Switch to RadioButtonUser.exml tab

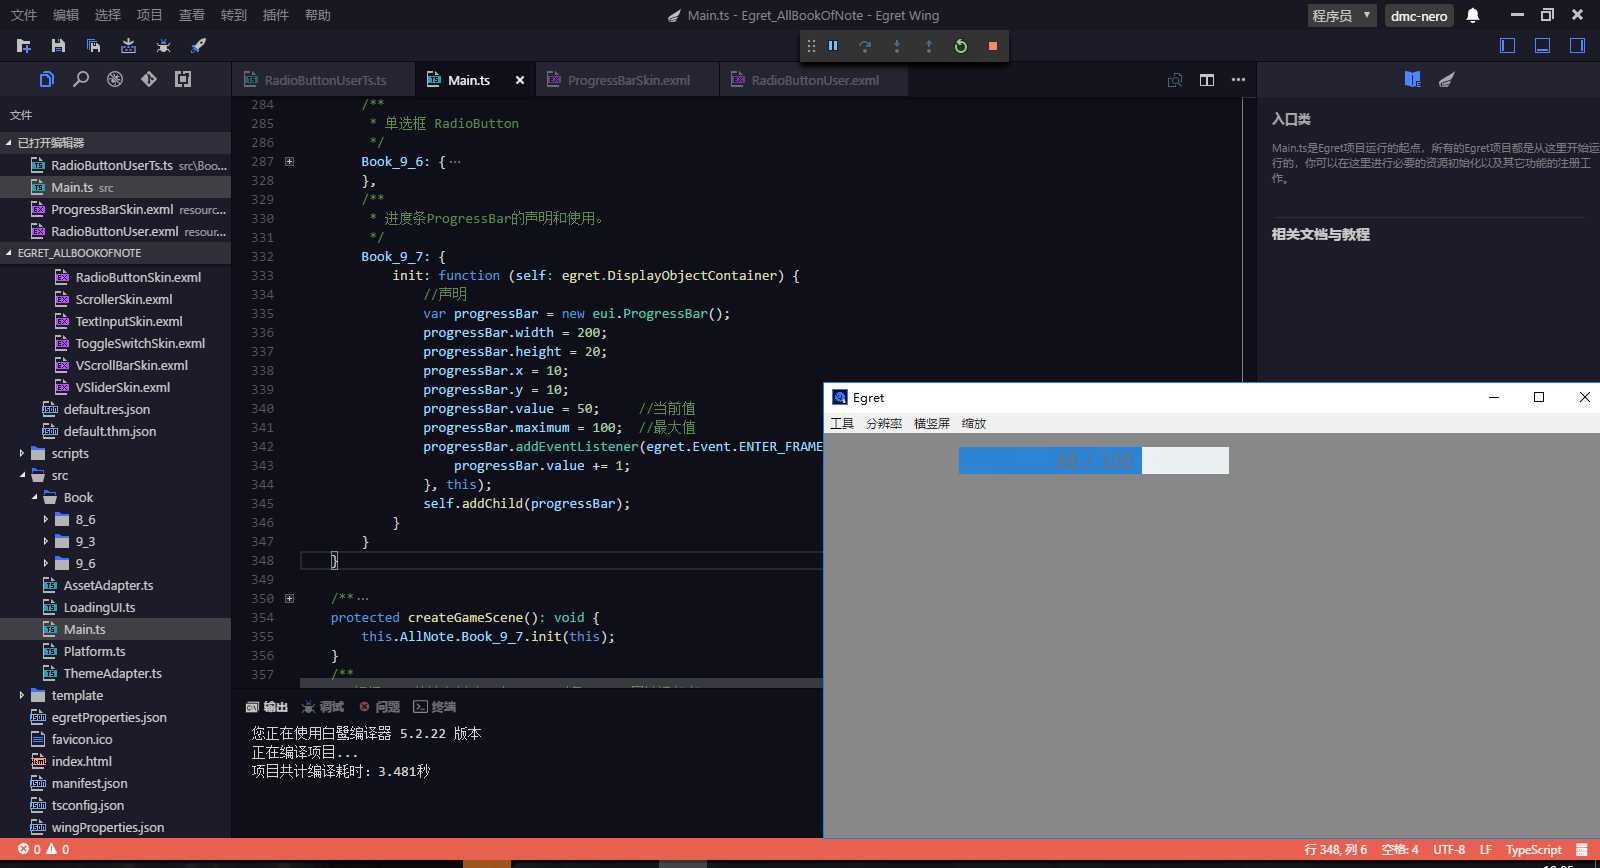pyautogui.click(x=814, y=80)
